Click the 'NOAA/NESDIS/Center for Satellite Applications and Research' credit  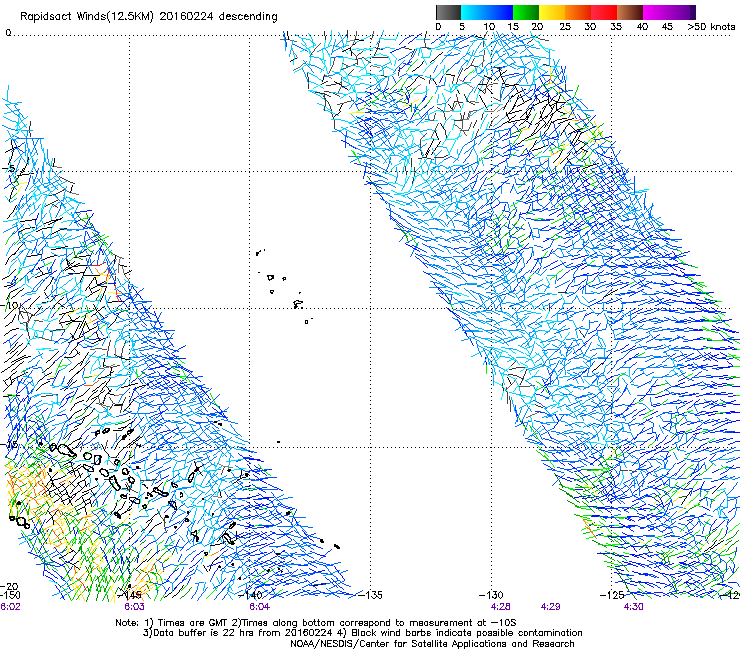click(x=432, y=644)
